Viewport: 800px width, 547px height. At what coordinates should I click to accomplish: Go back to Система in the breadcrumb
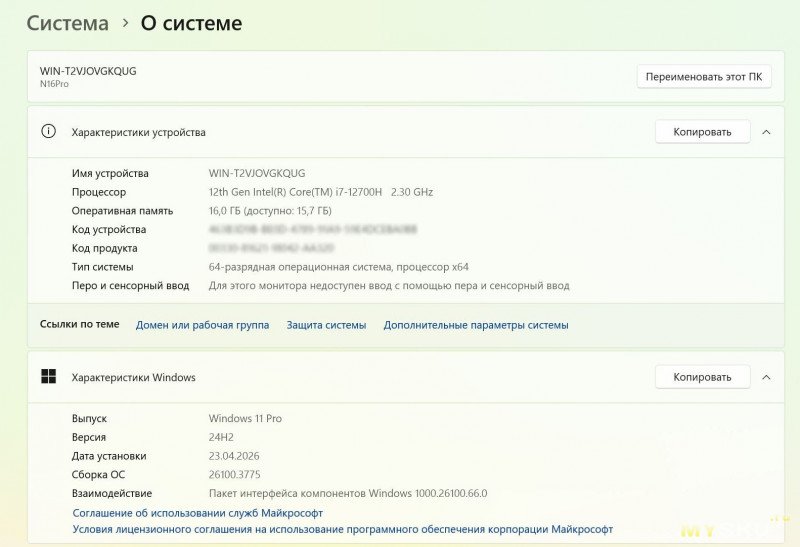click(x=67, y=23)
